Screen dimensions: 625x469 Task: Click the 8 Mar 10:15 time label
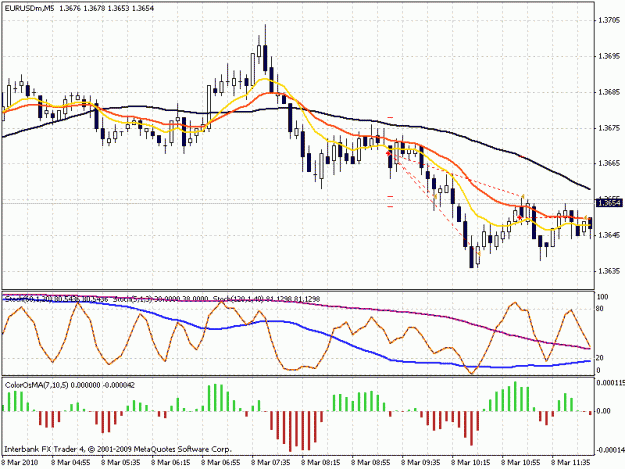coord(471,462)
